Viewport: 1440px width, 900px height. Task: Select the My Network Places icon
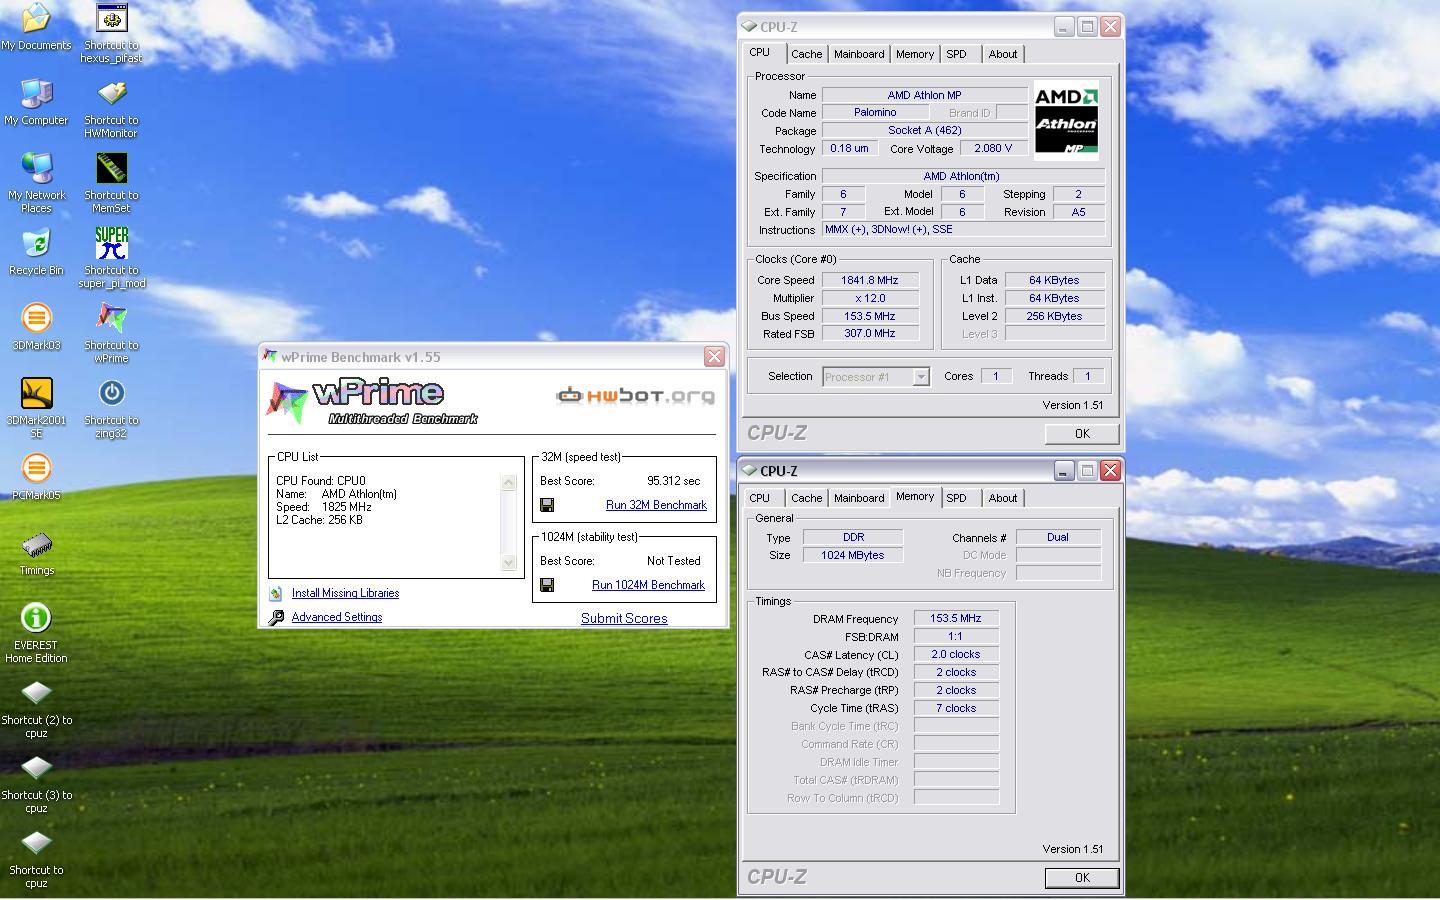pos(36,168)
